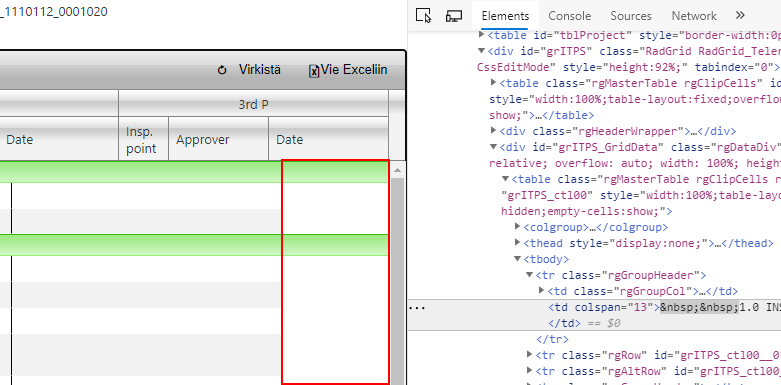This screenshot has width=781, height=385.
Task: Open the Network tab
Action: 694,16
